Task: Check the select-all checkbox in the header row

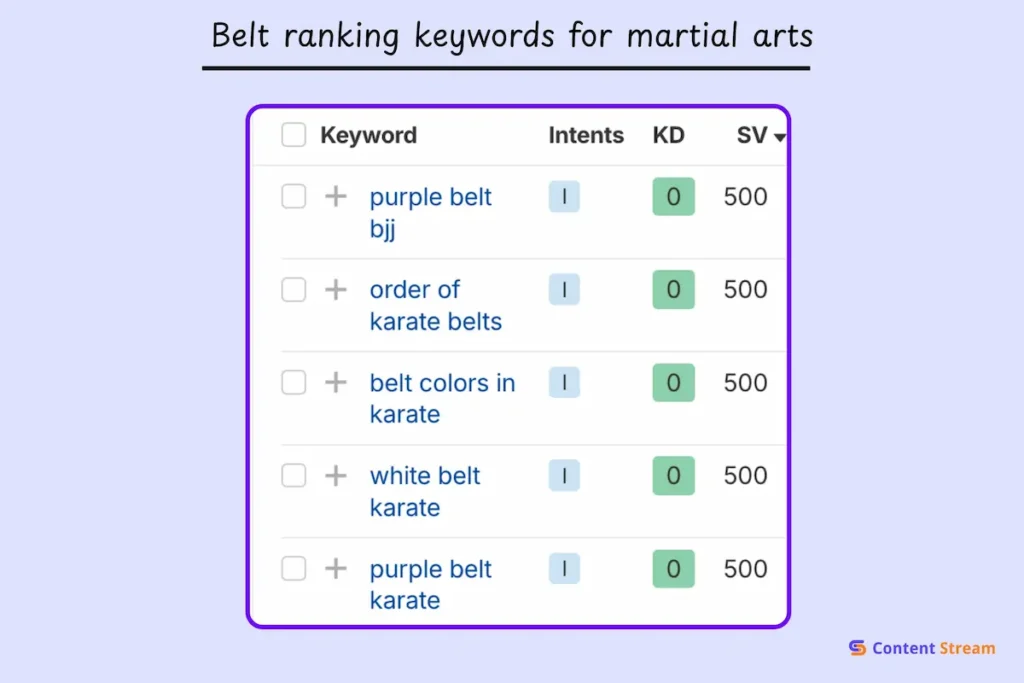Action: pos(293,135)
